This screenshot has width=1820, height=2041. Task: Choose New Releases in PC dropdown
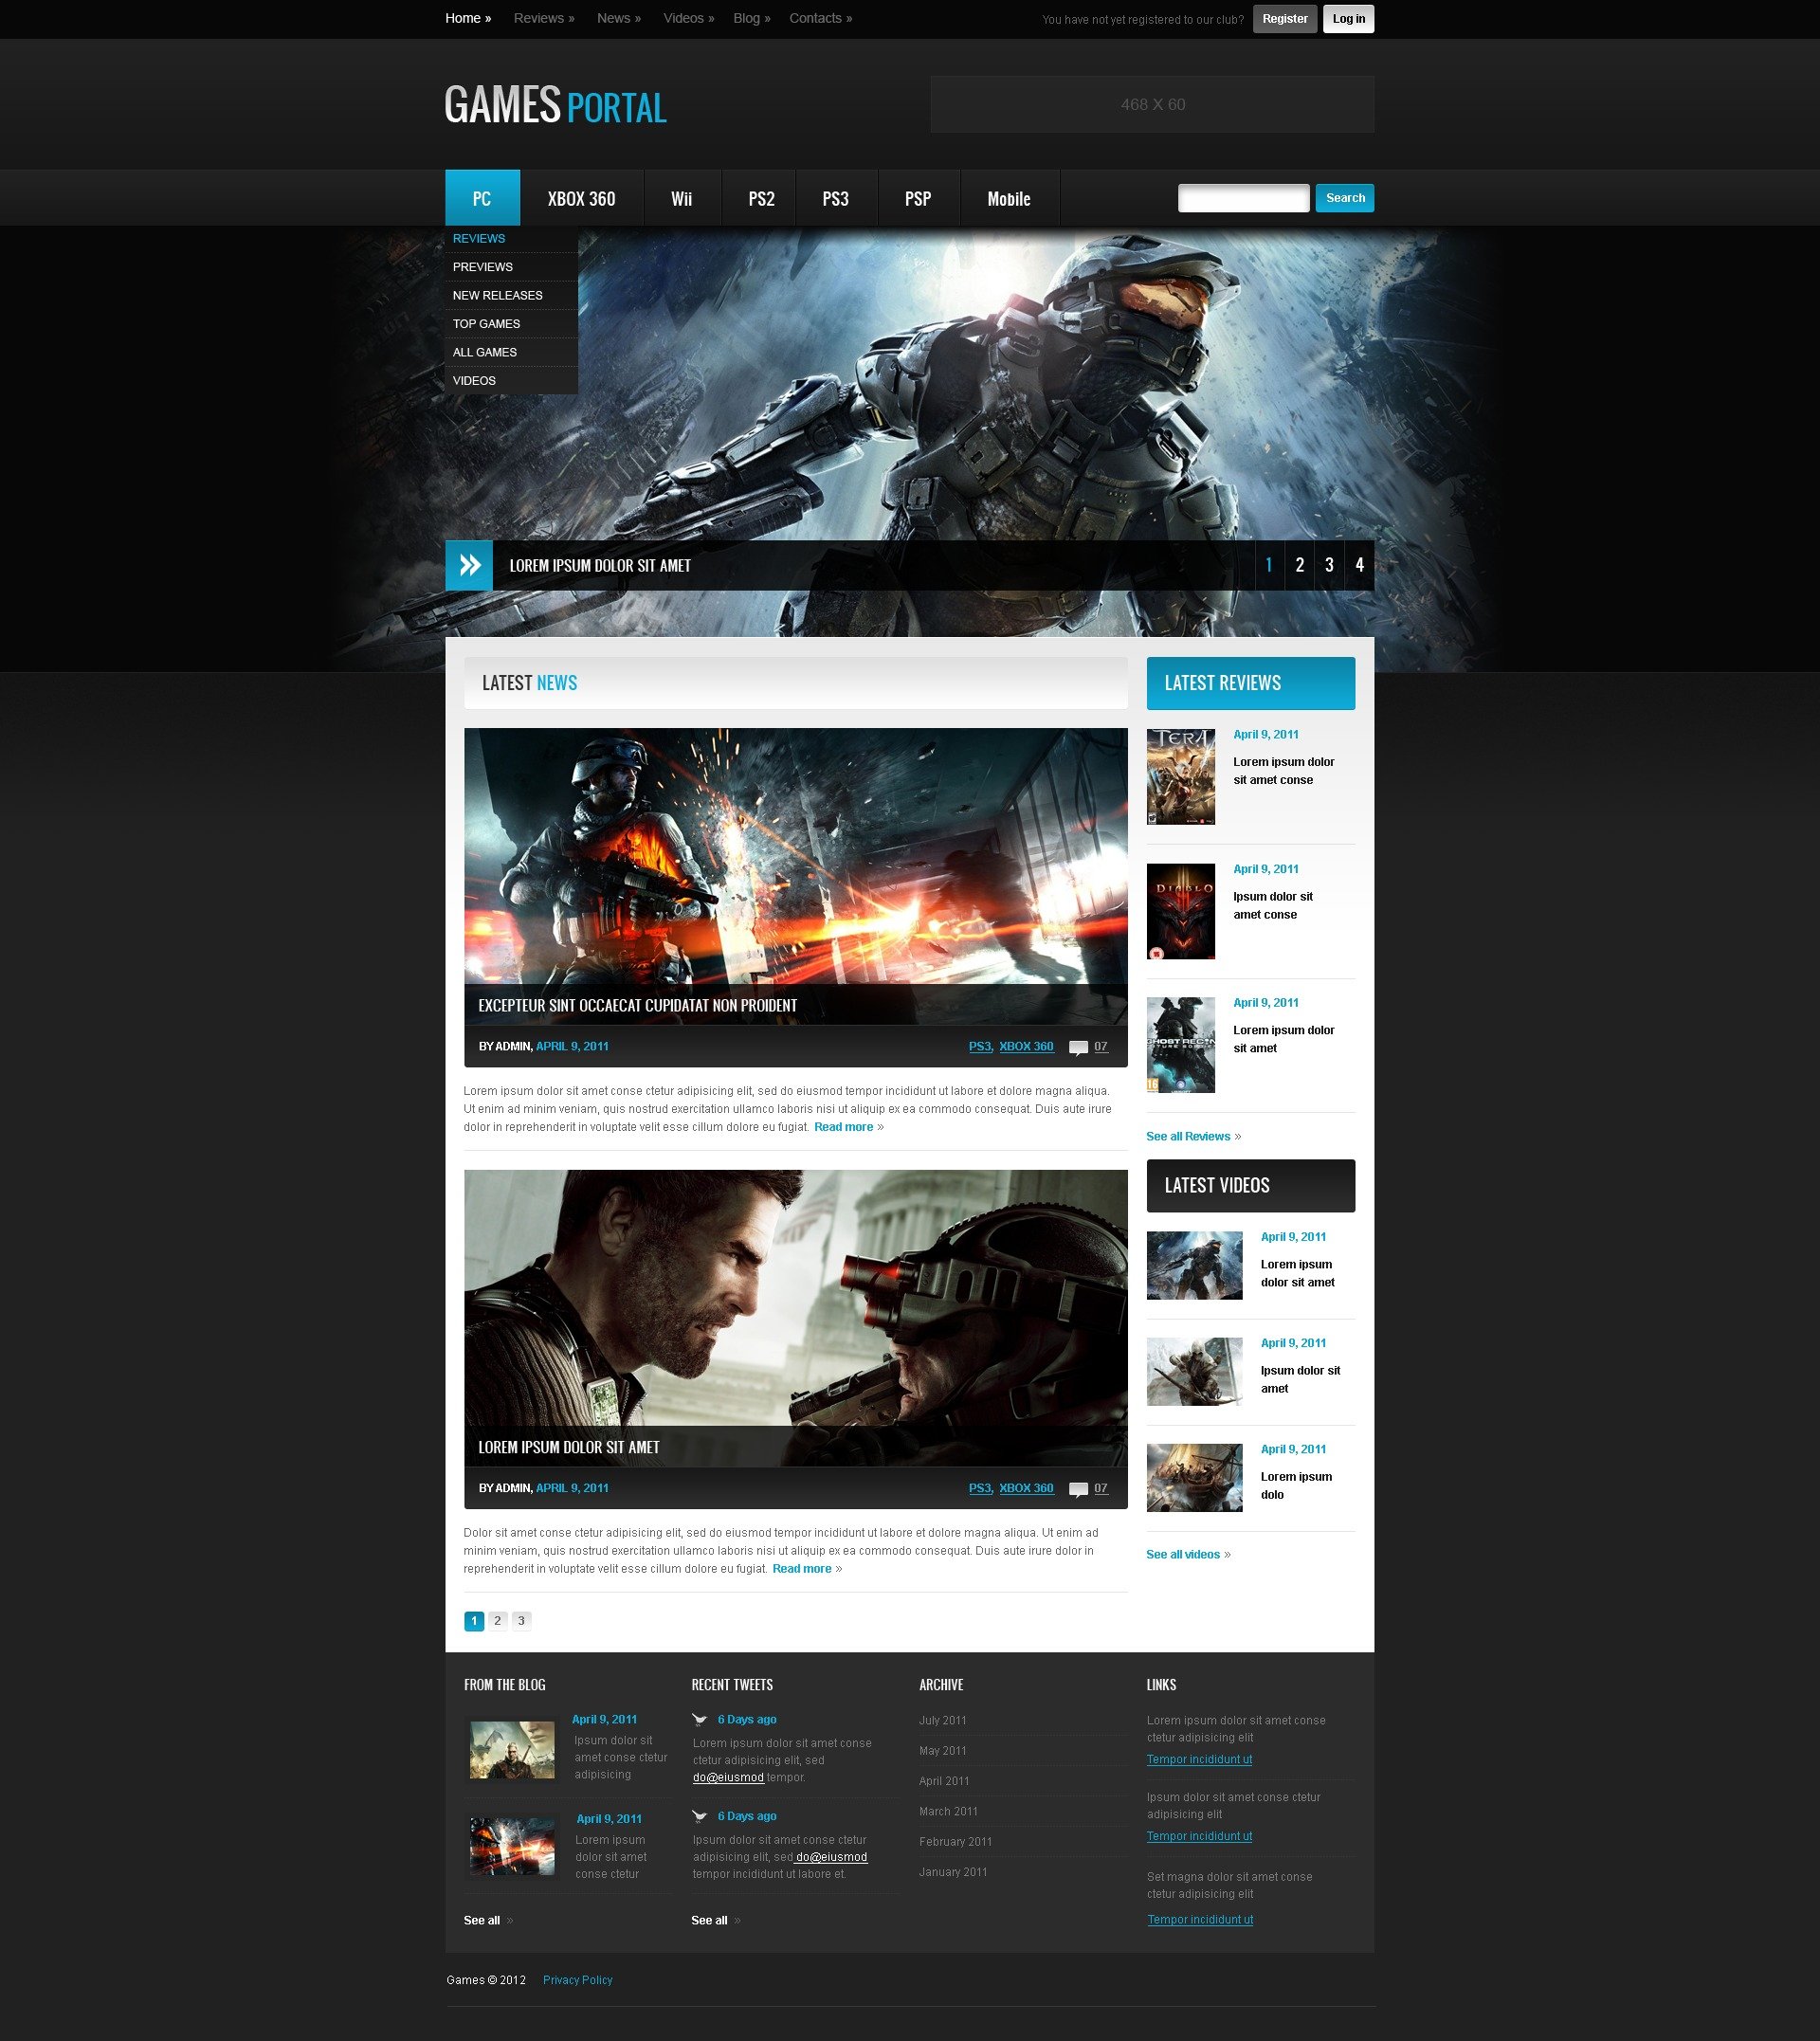coord(511,296)
